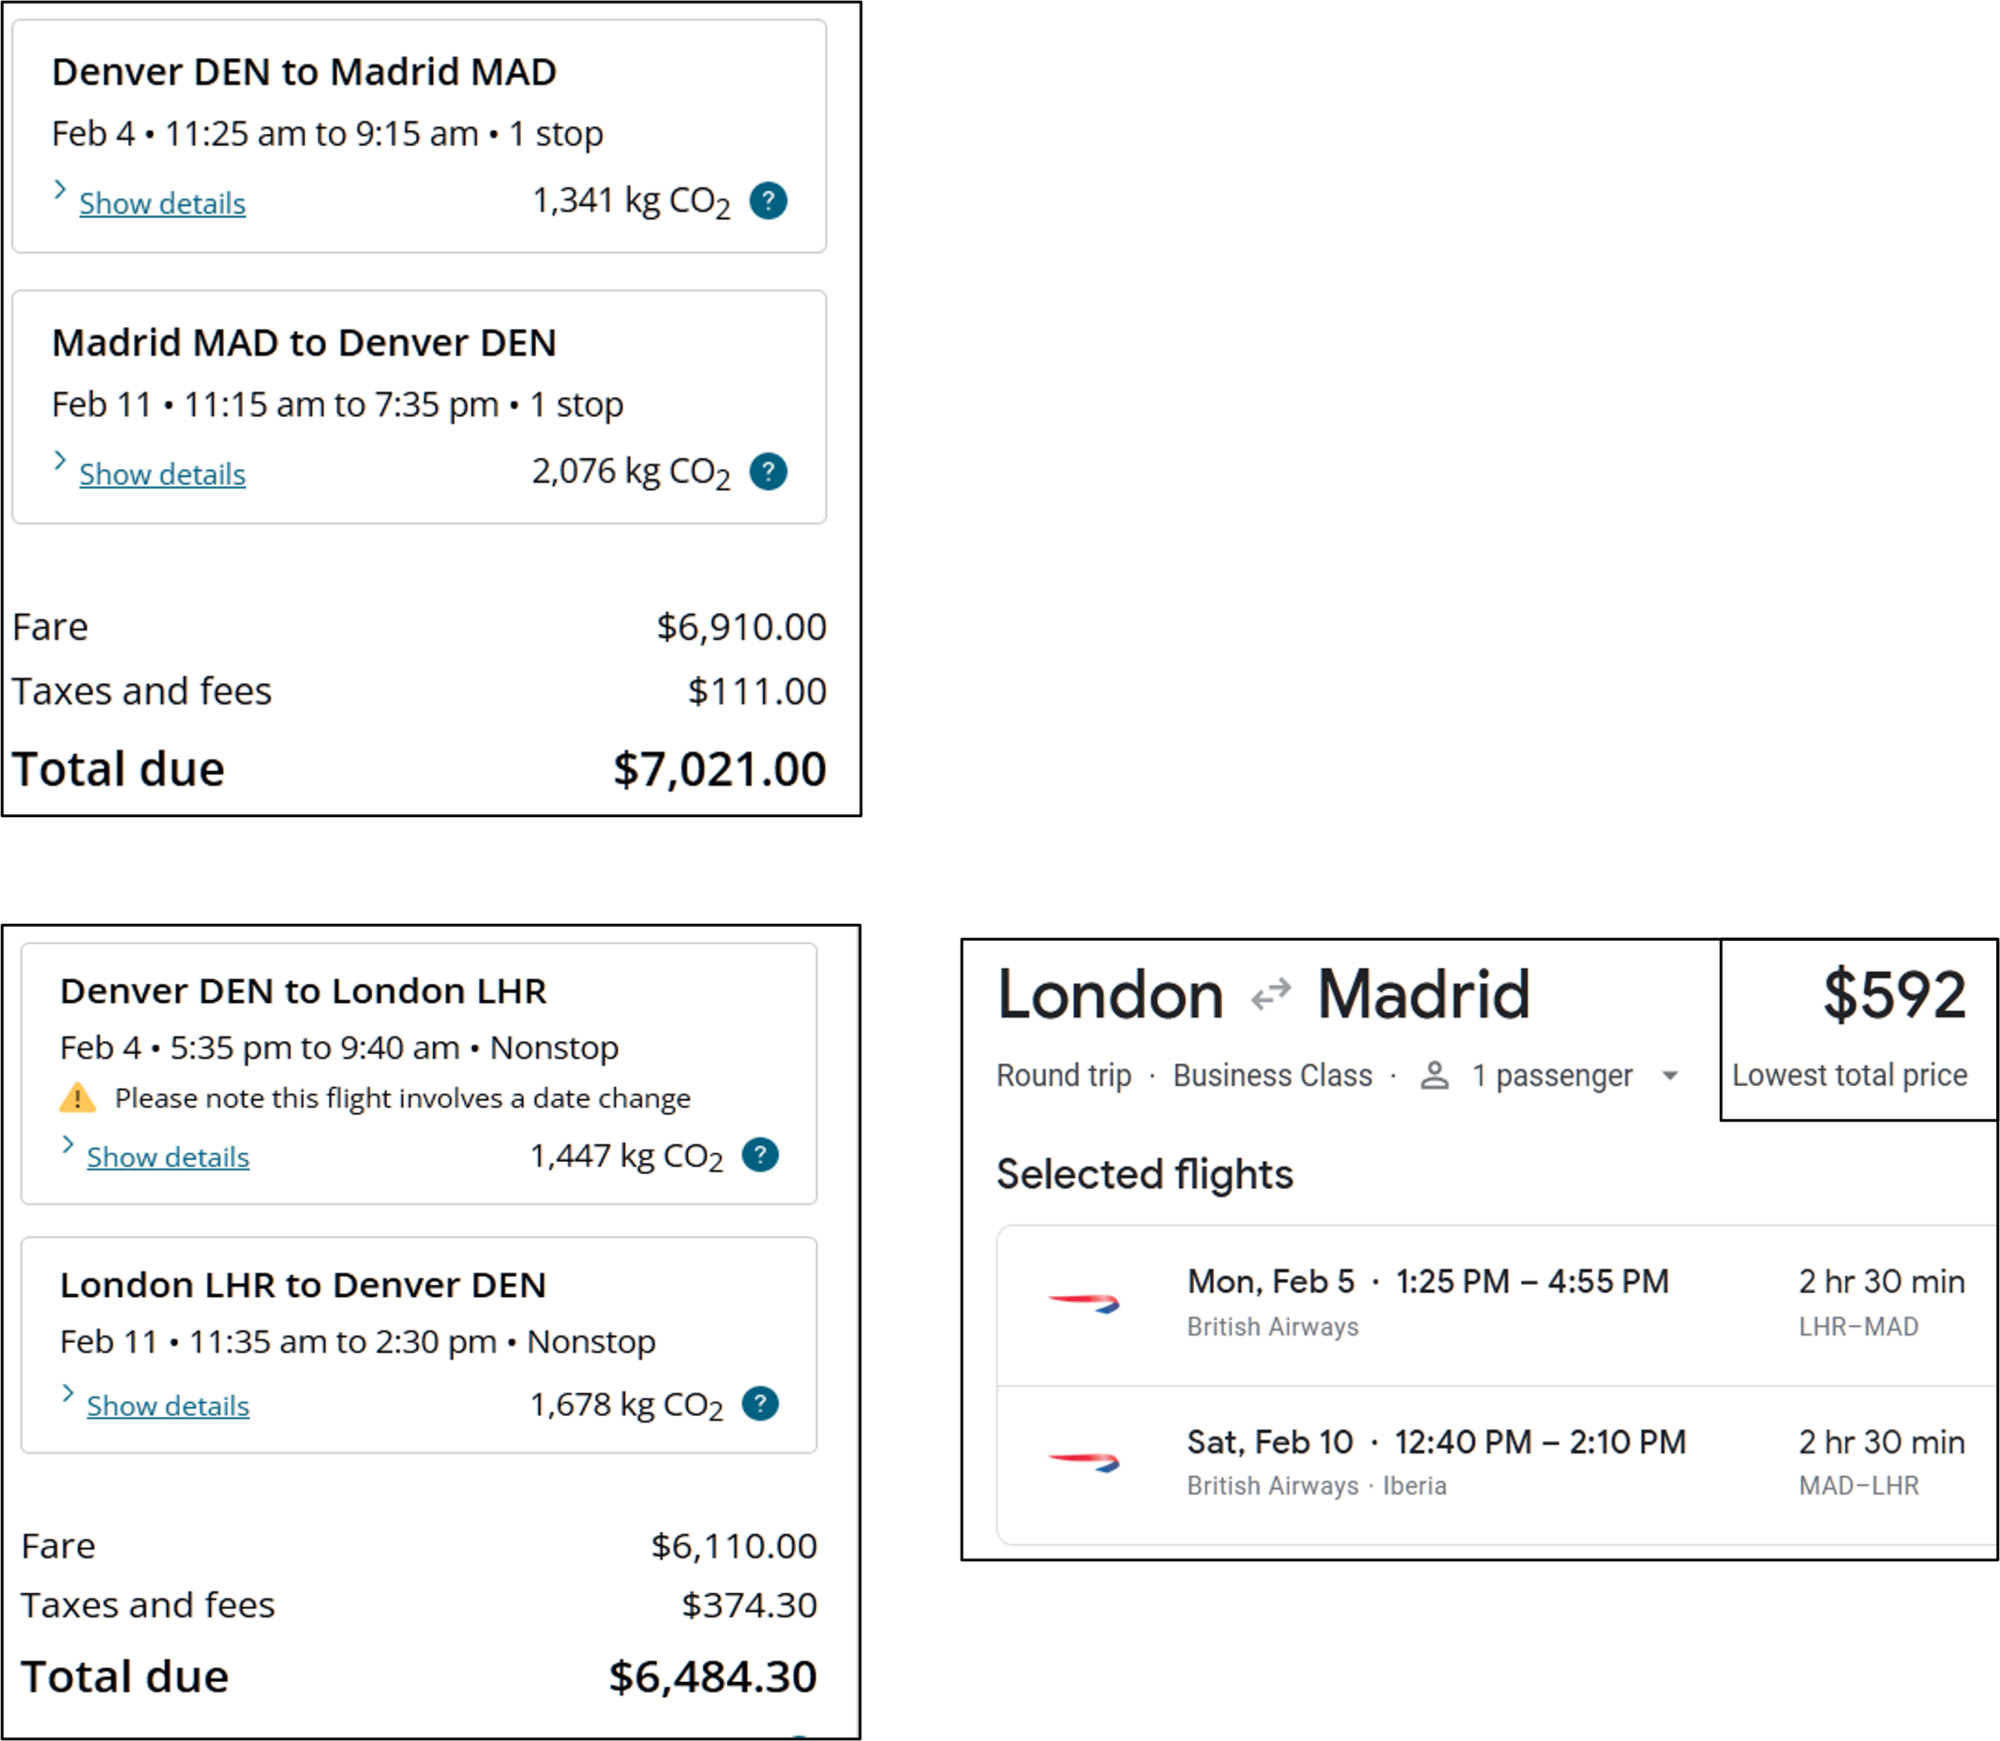This screenshot has width=2000, height=1741.
Task: Expand chevron beside Denver to Madrid details
Action: coord(60,190)
